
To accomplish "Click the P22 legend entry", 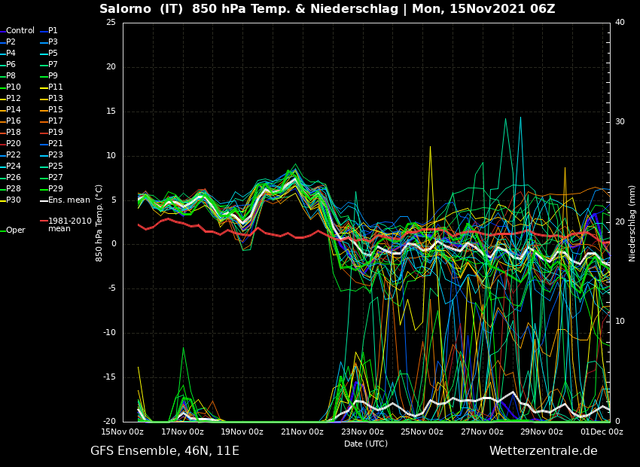I will 10,155.
